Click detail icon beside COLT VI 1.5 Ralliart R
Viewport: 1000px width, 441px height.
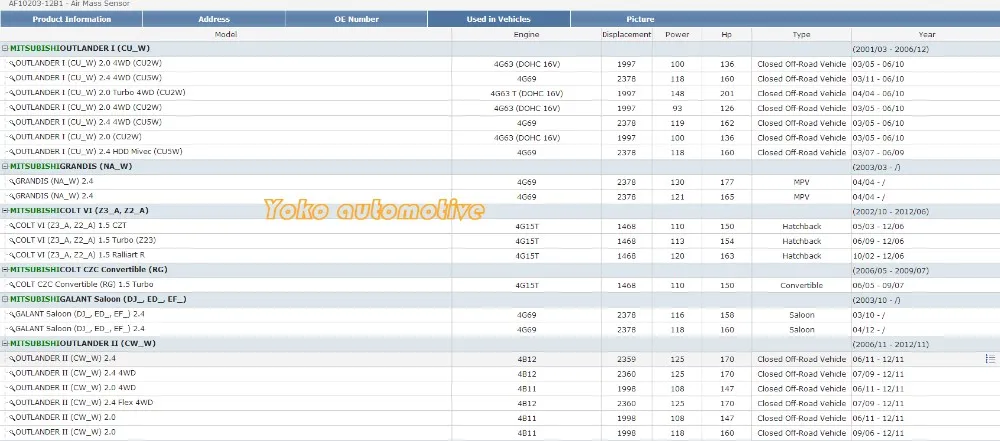click(11, 255)
